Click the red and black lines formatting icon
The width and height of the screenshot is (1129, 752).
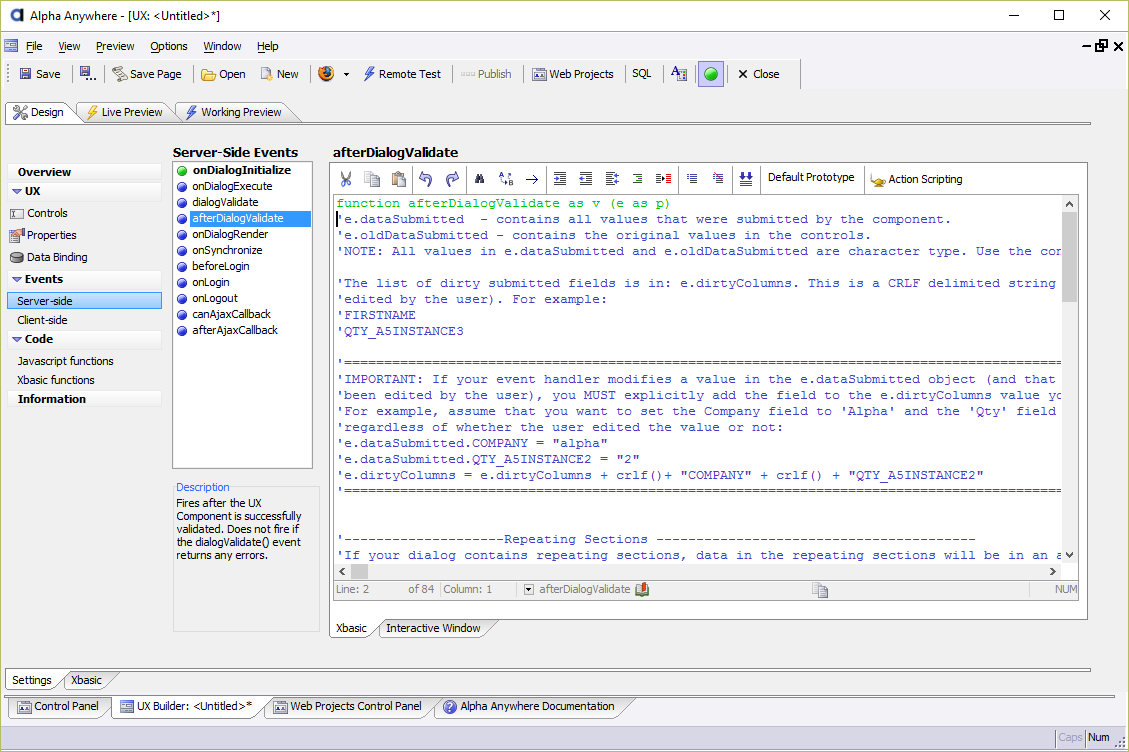coord(663,179)
